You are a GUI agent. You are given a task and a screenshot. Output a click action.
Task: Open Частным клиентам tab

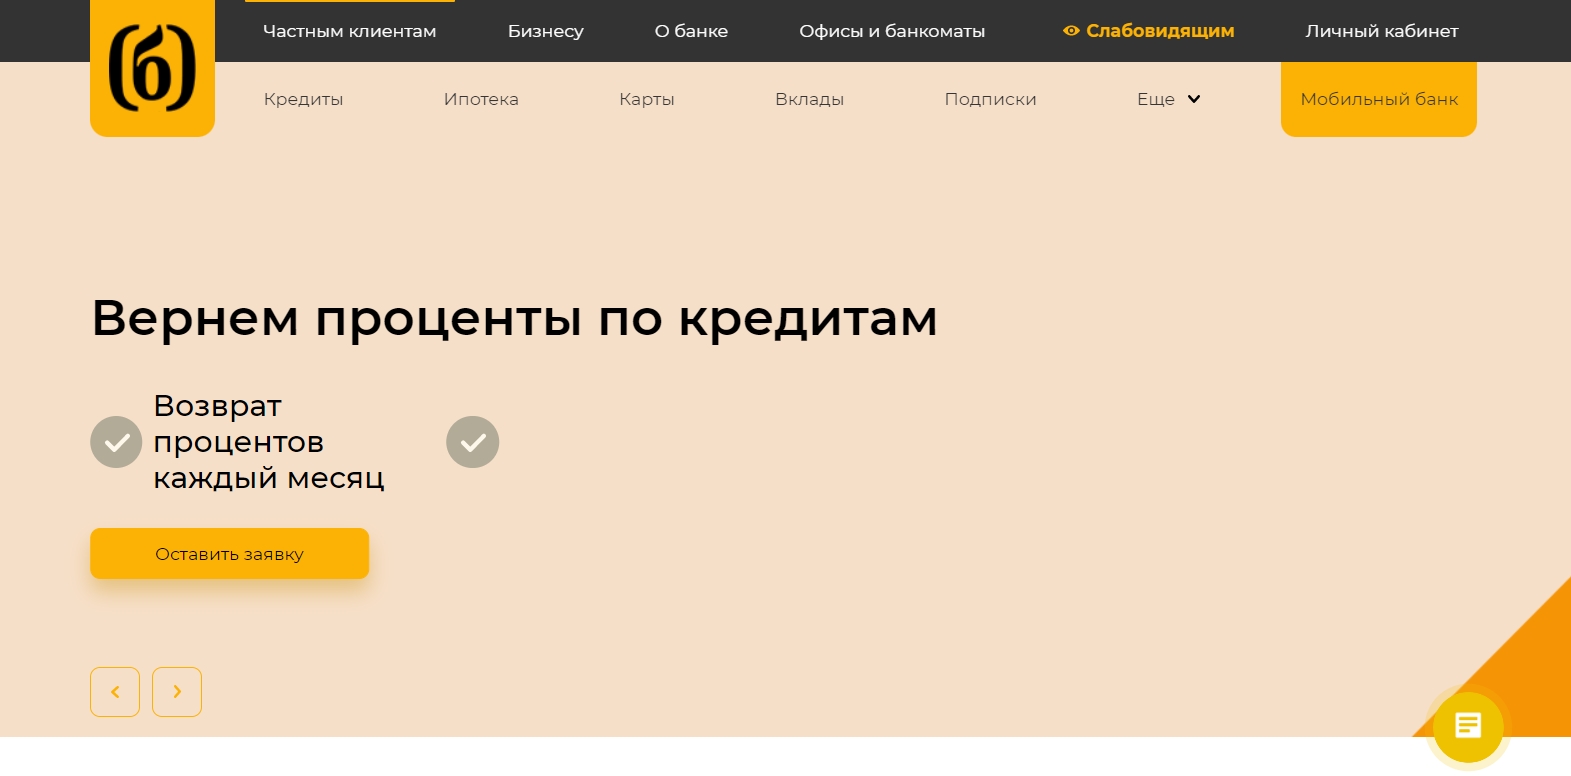click(x=350, y=31)
